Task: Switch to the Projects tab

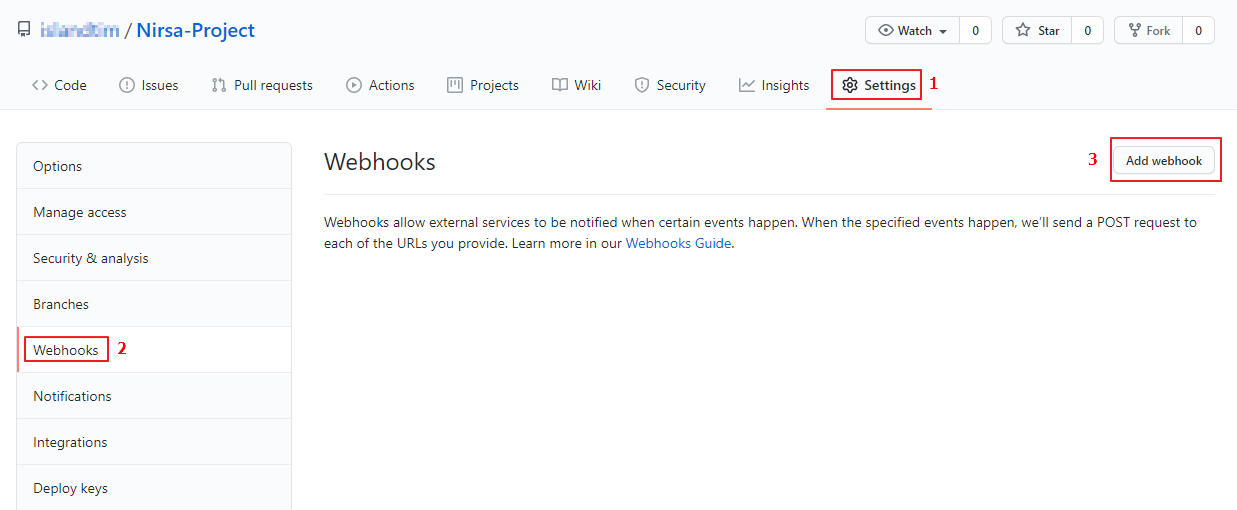Action: pos(483,85)
